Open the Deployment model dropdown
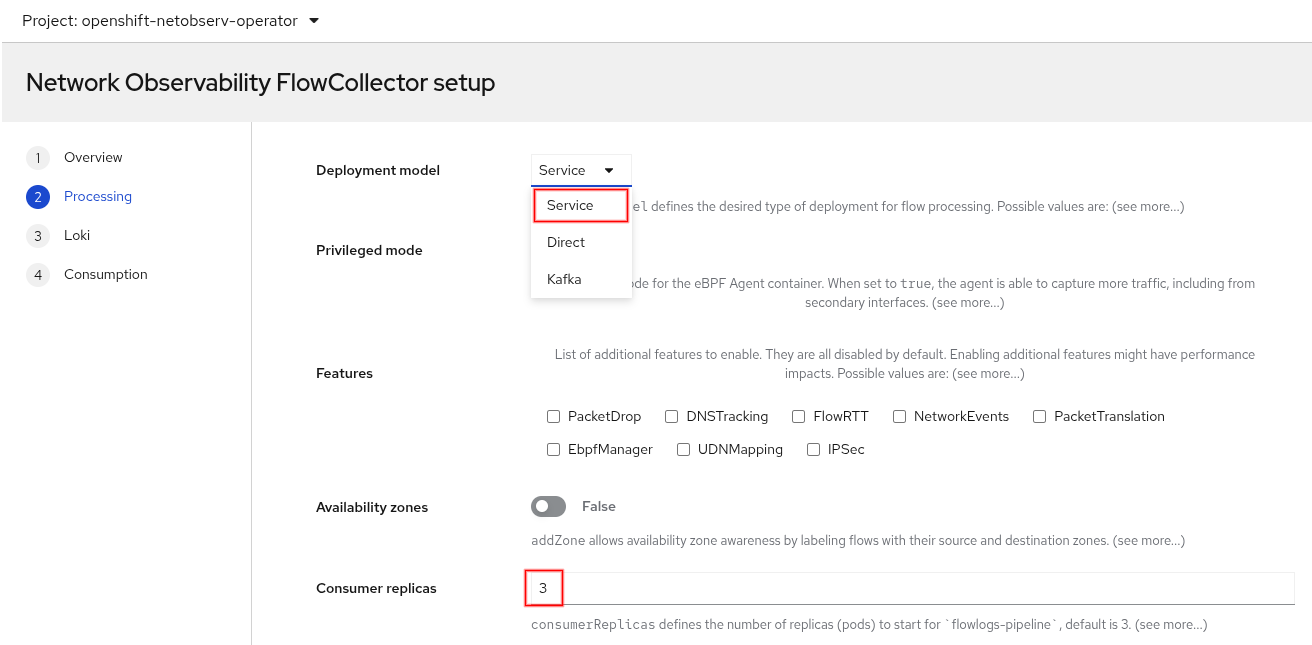The height and width of the screenshot is (645, 1312). [580, 169]
